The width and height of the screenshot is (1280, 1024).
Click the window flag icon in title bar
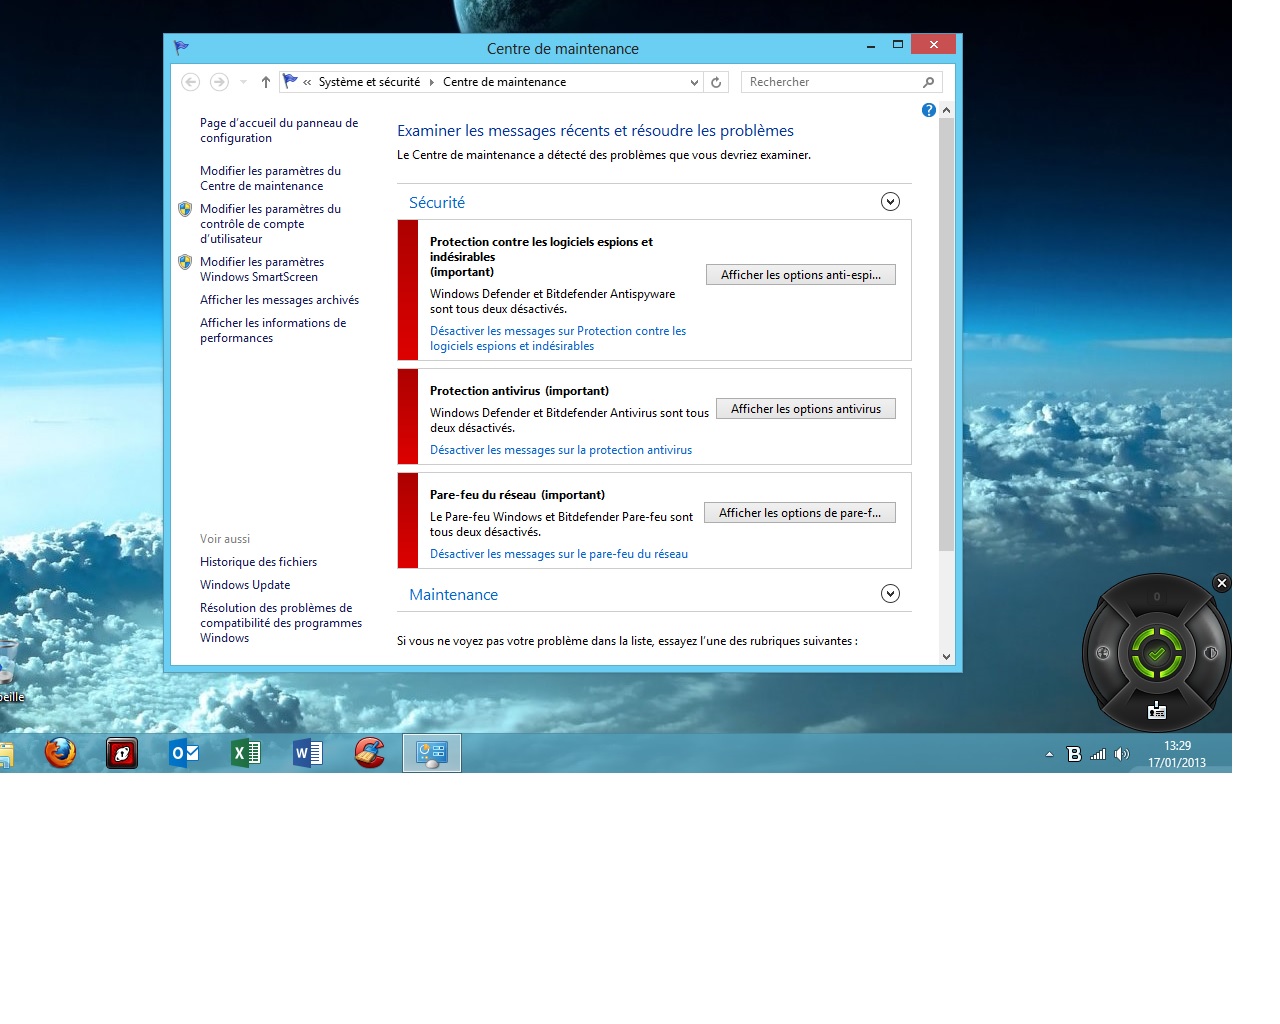tap(181, 47)
